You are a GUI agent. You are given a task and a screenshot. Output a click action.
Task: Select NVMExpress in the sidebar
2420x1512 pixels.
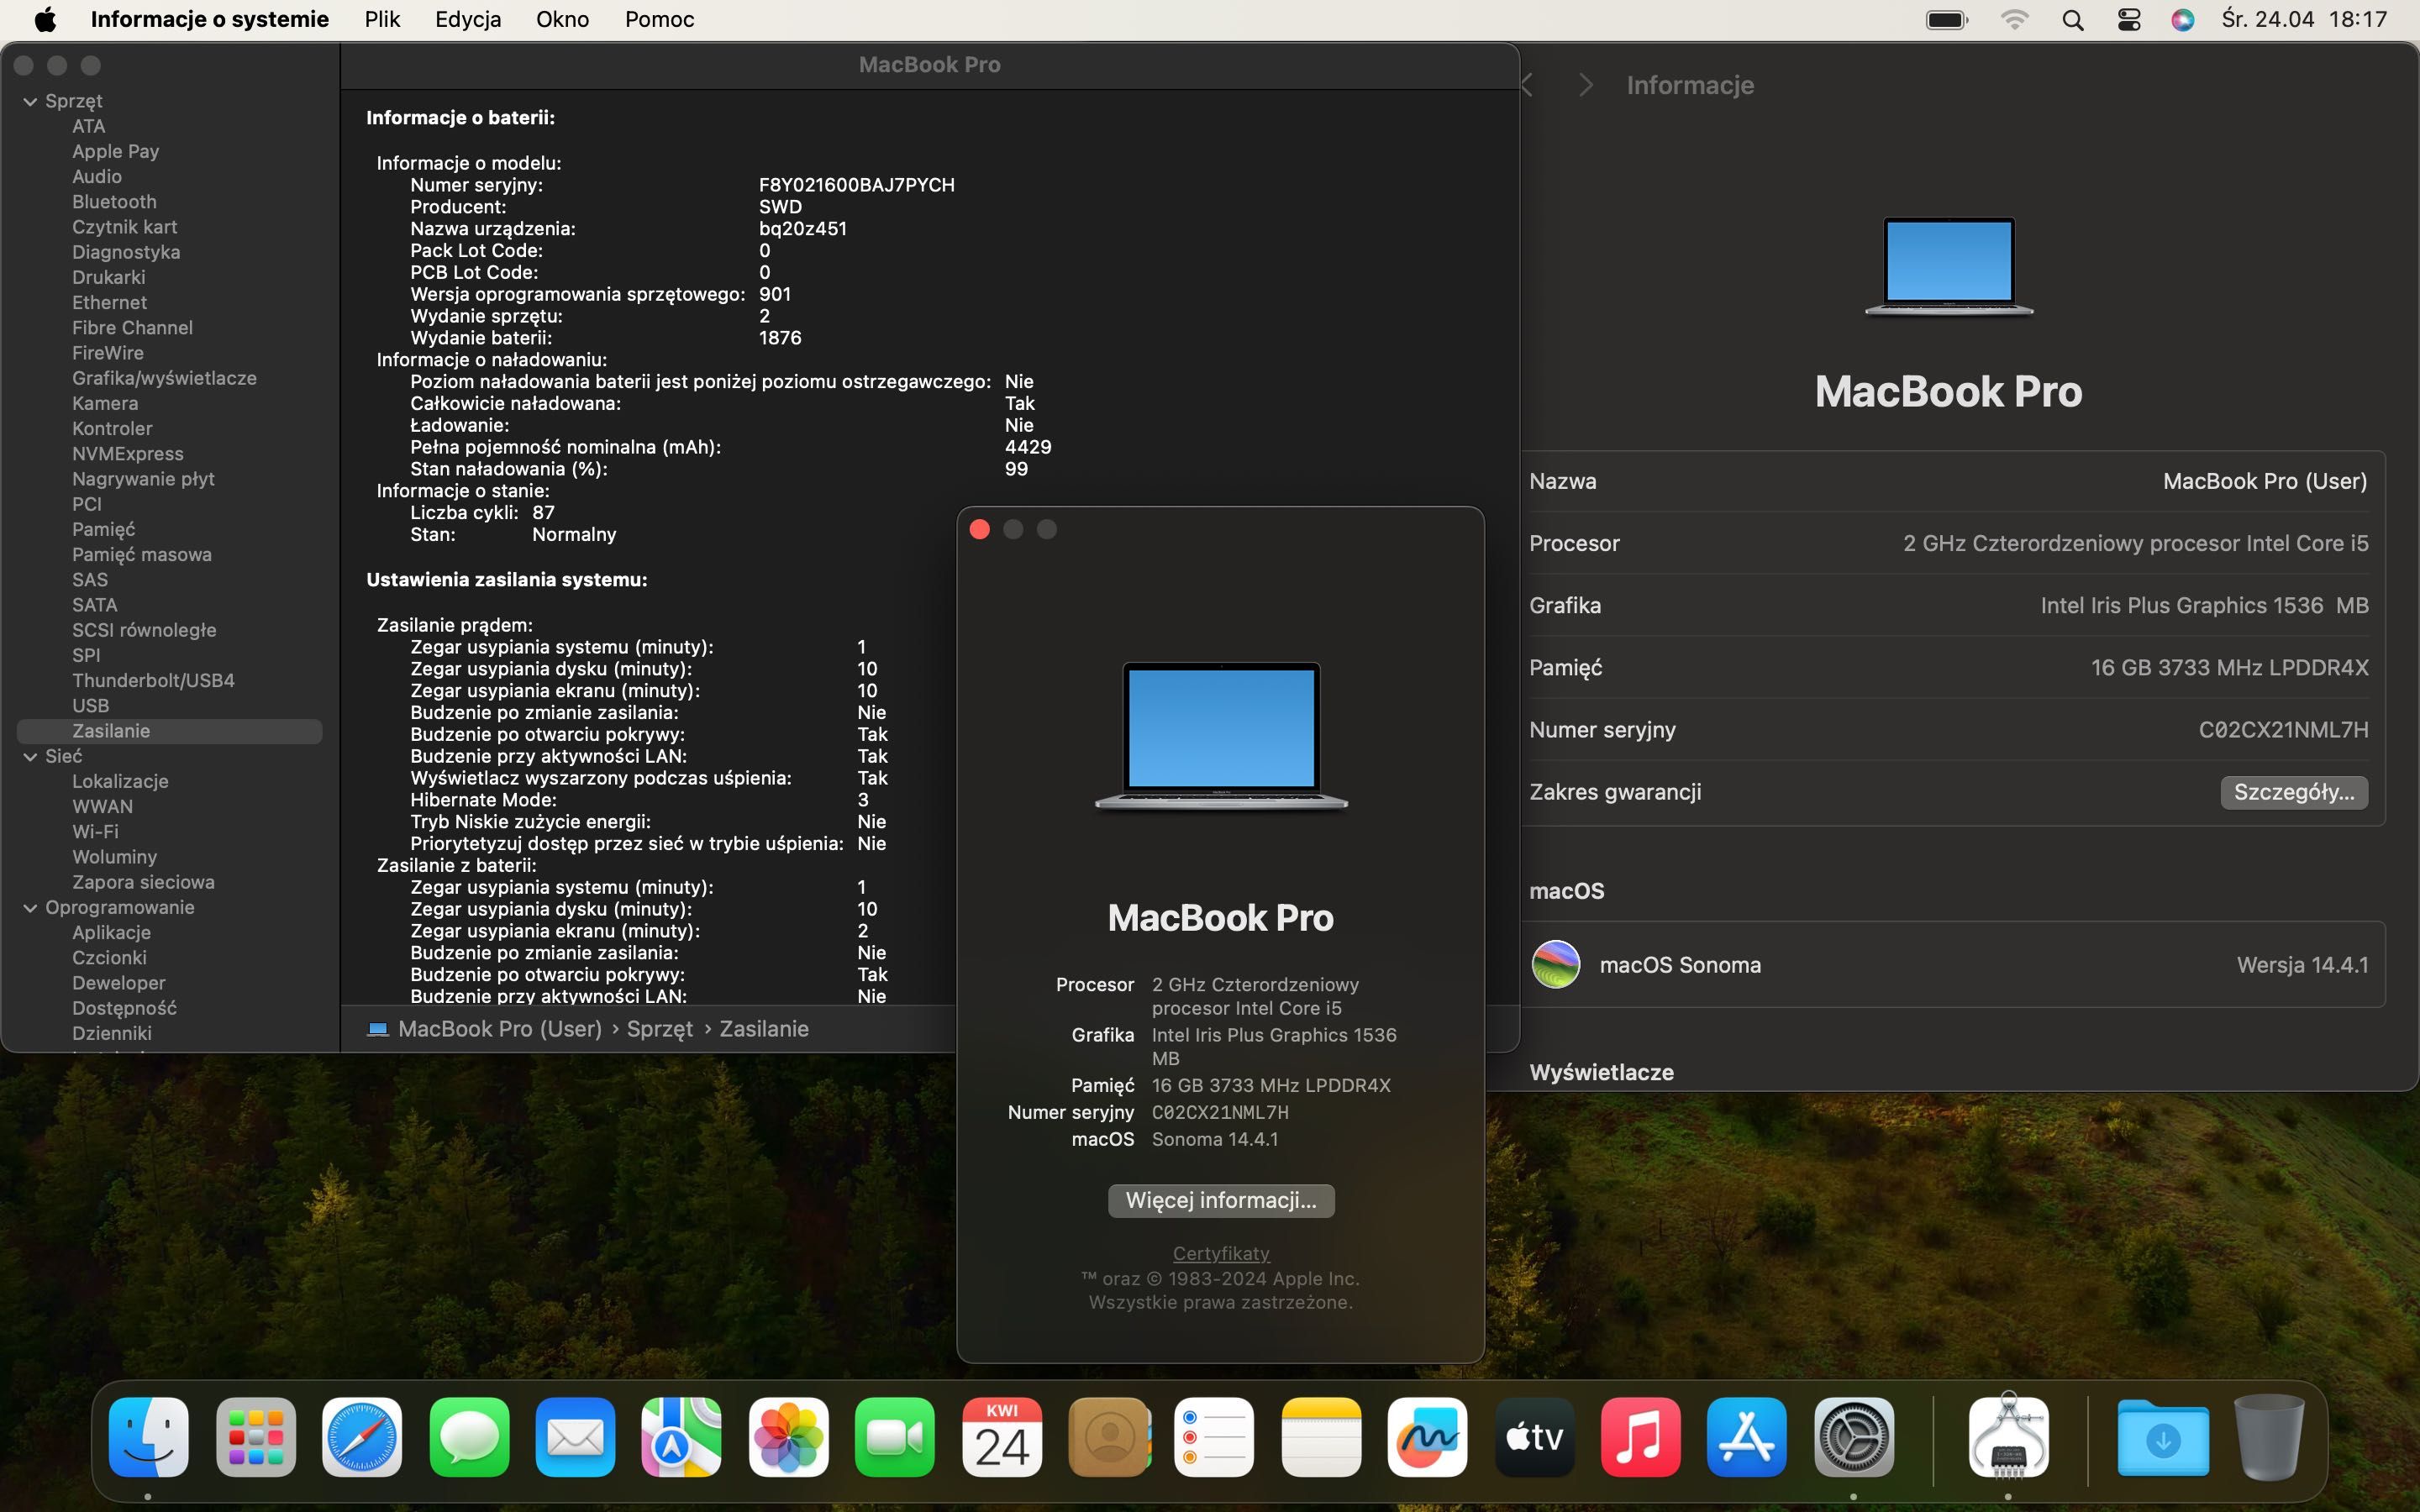click(x=127, y=454)
